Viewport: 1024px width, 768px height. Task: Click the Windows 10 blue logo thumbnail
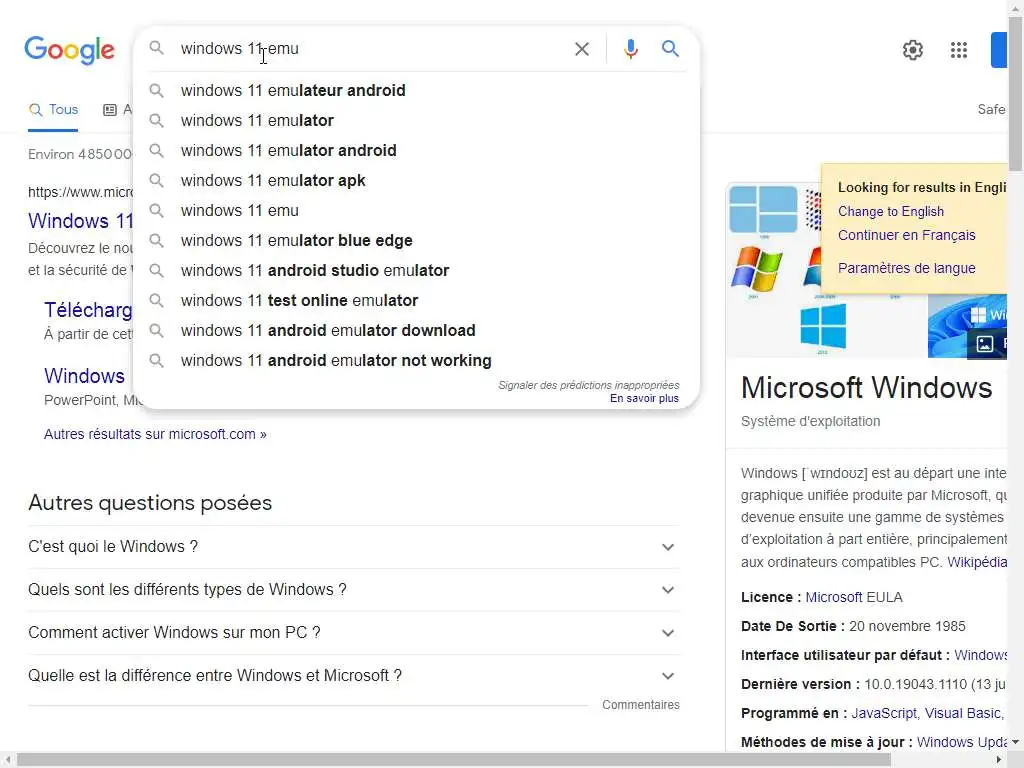pos(823,325)
